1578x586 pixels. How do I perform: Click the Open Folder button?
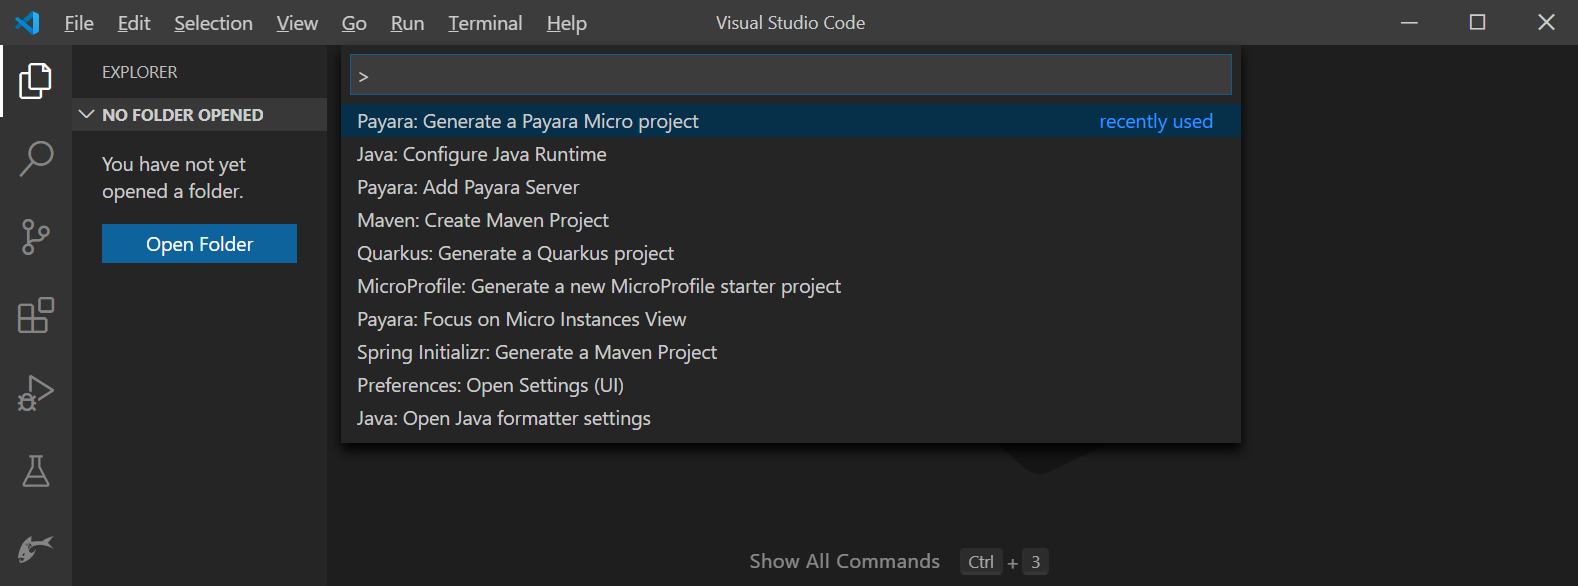(199, 244)
